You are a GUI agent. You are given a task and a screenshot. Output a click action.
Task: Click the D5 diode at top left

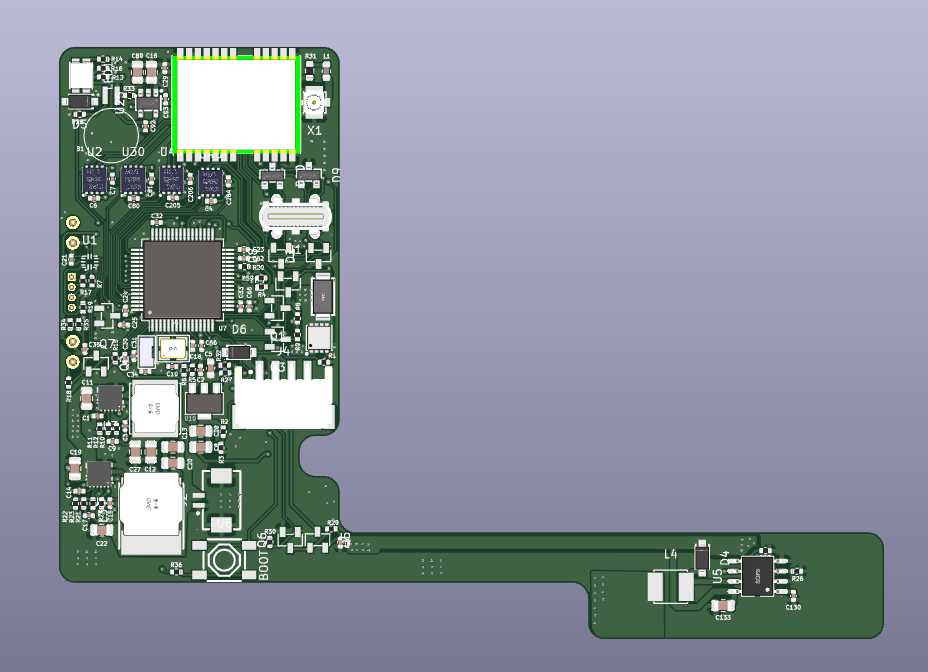(79, 102)
